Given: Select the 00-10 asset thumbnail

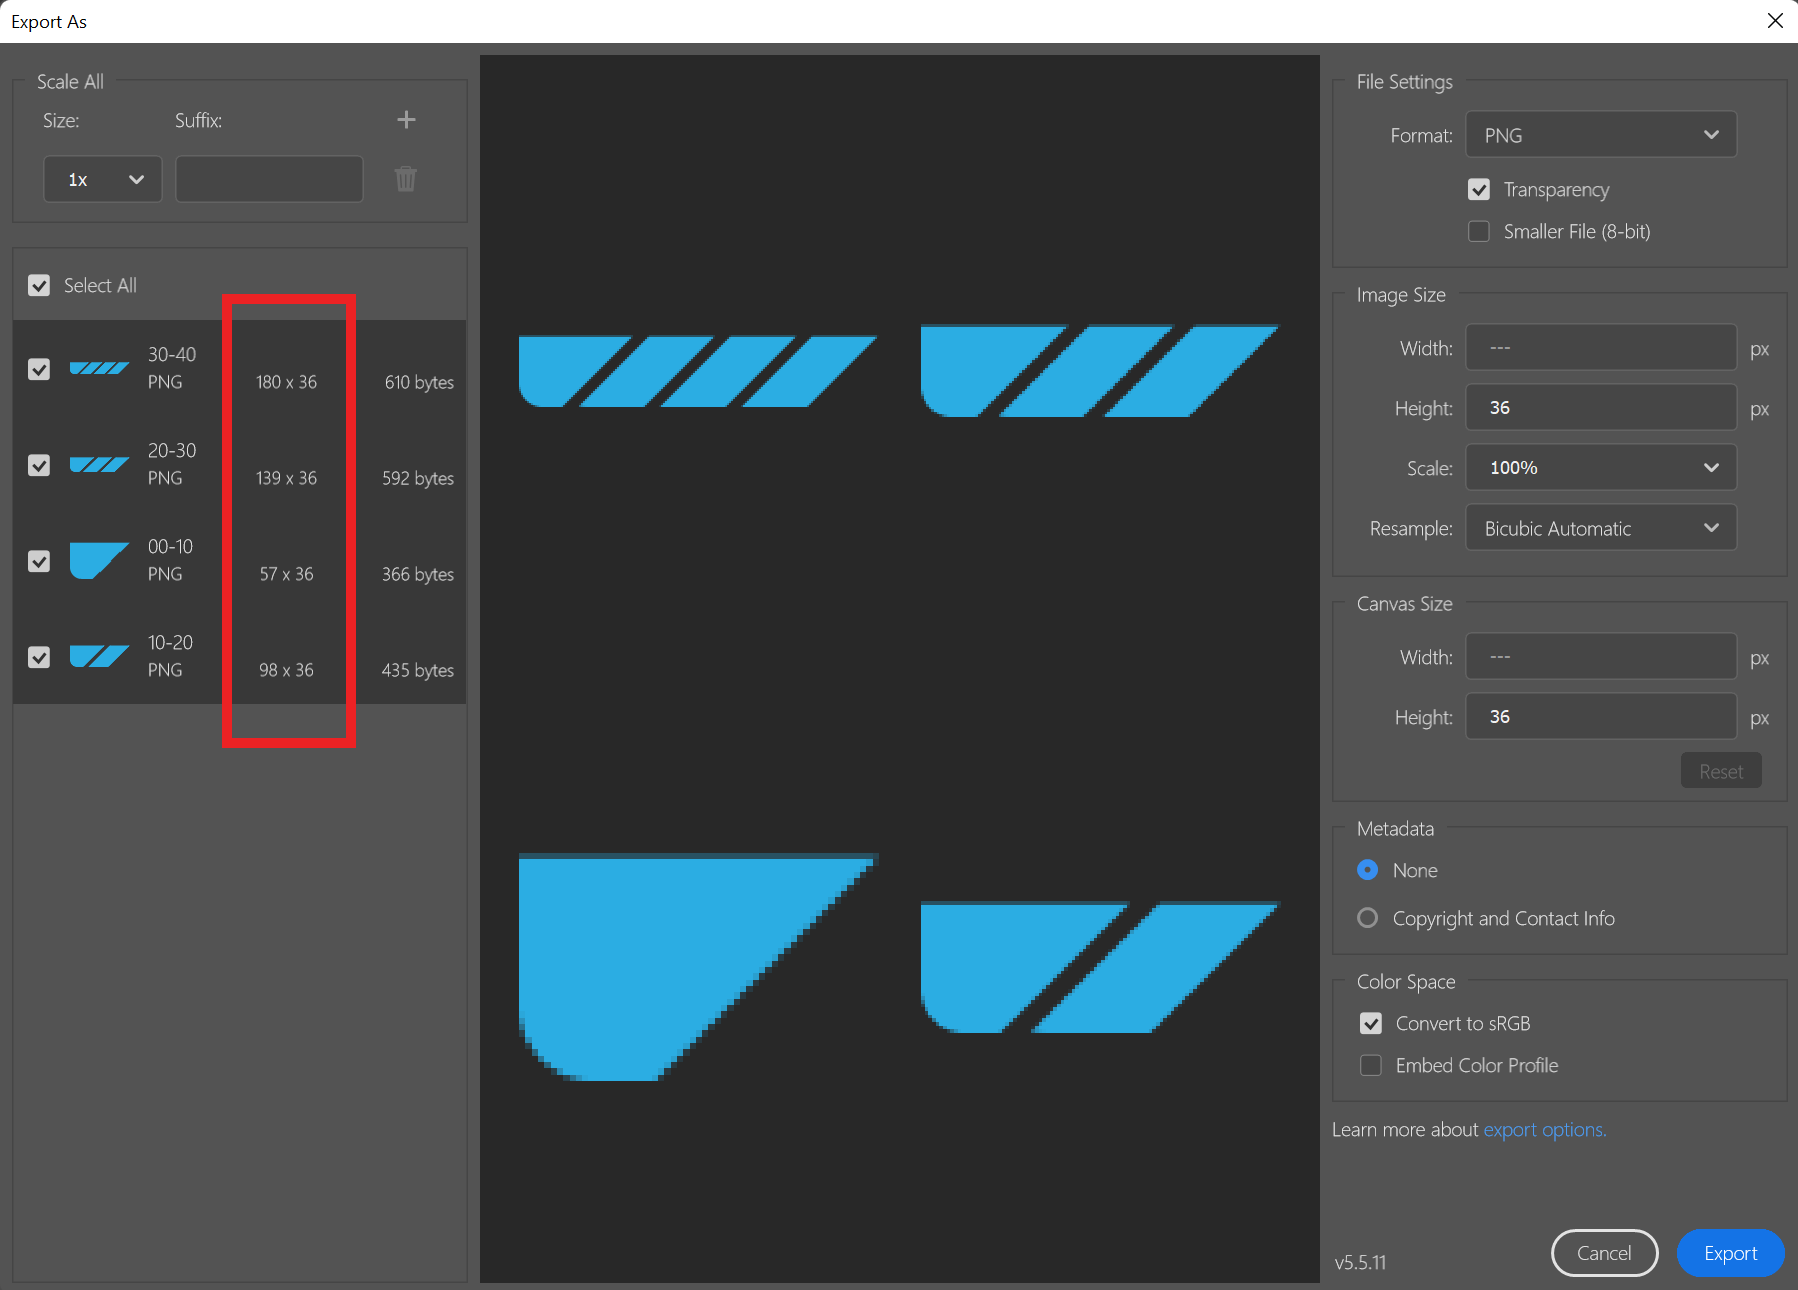Looking at the screenshot, I should tap(99, 560).
